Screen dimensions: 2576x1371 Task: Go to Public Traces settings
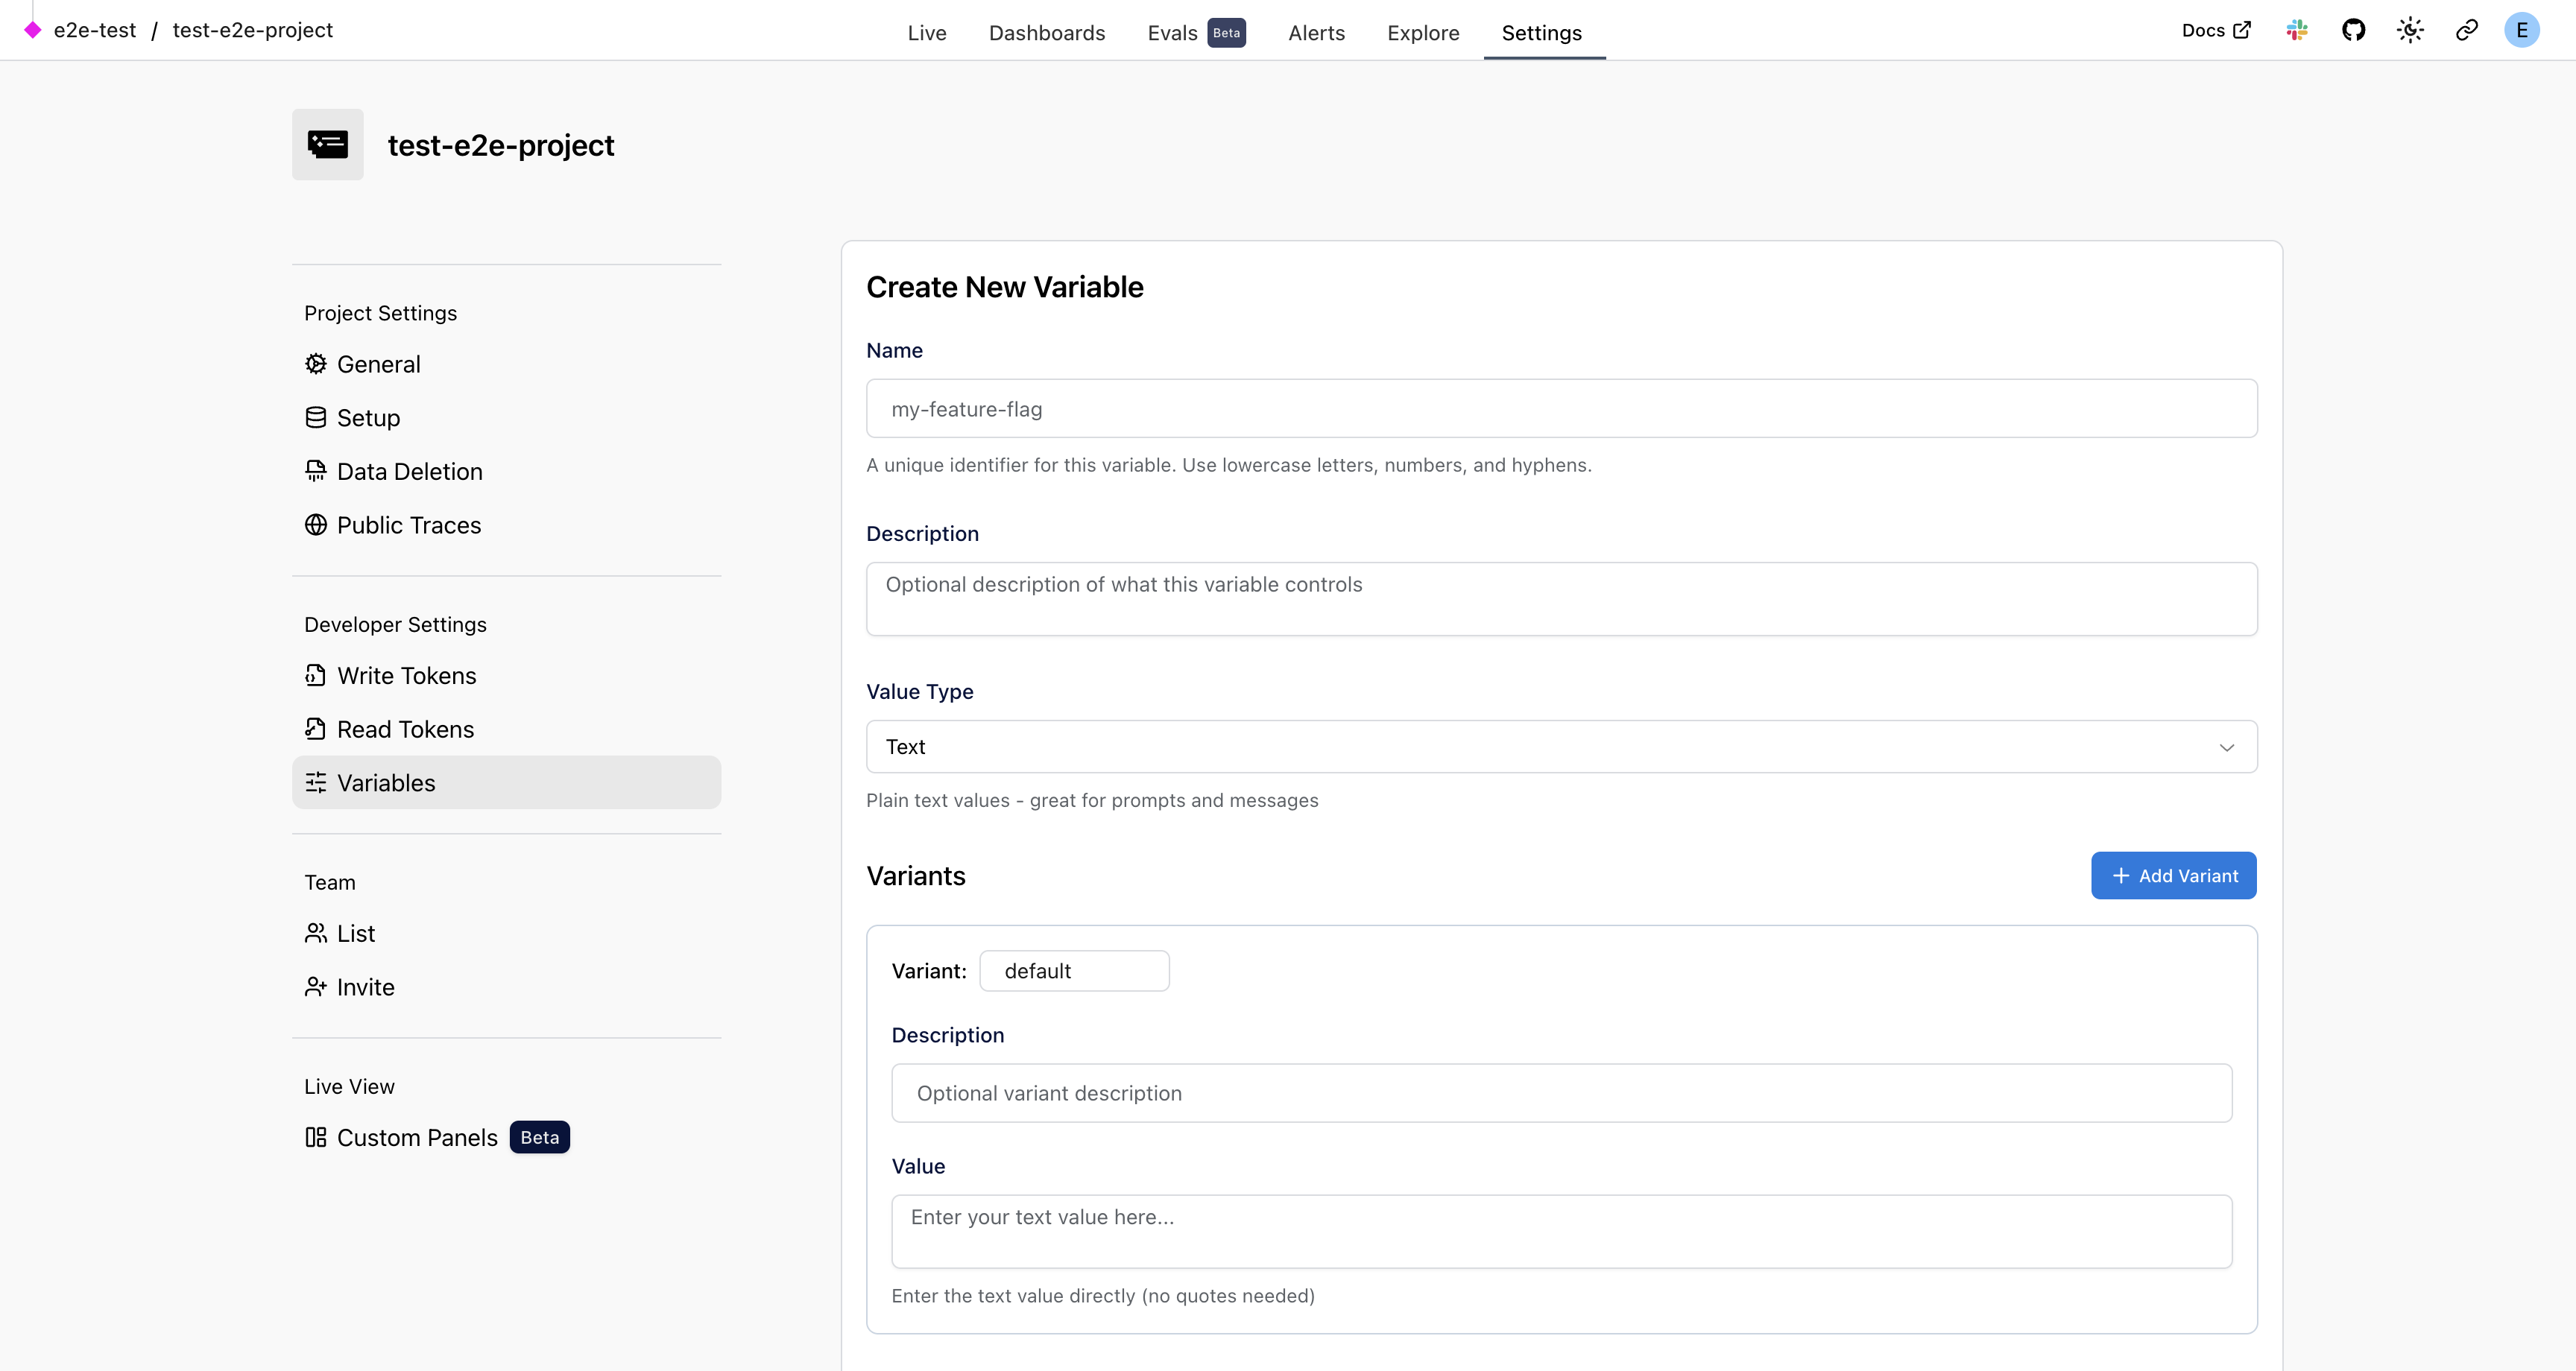pyautogui.click(x=408, y=525)
